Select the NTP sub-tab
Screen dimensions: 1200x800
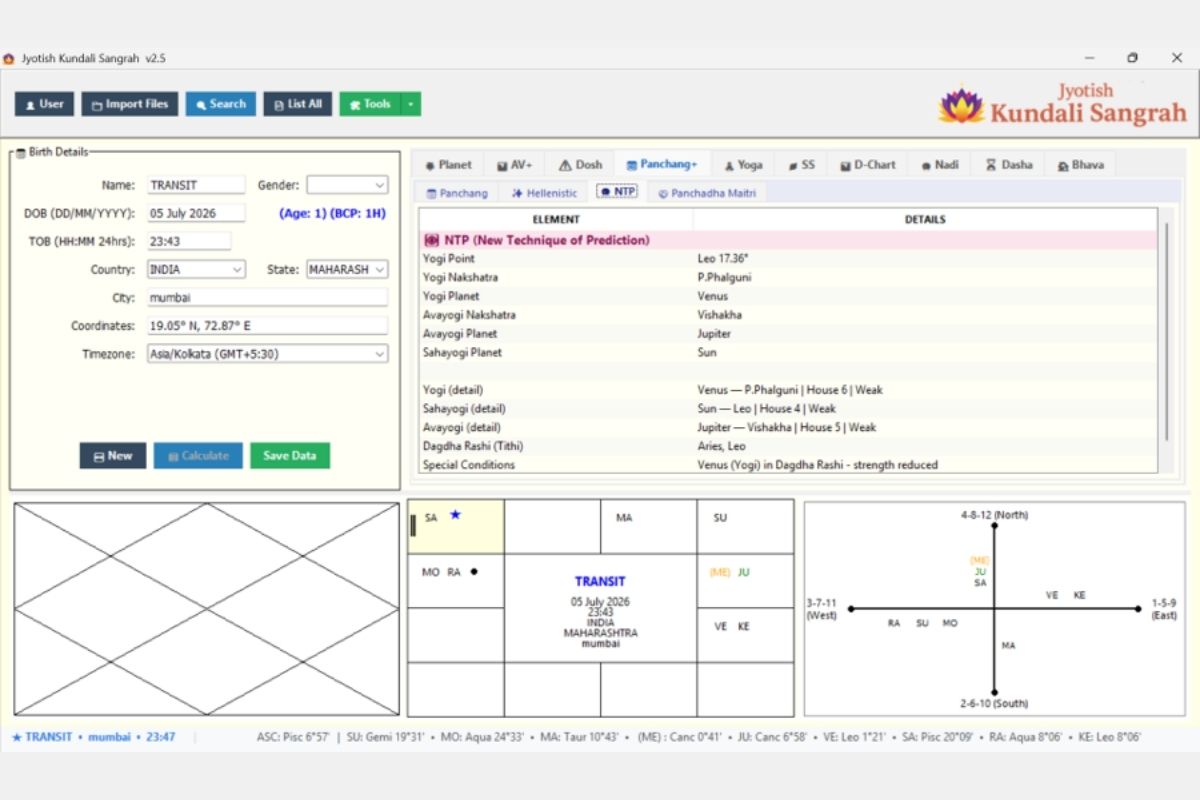[617, 191]
